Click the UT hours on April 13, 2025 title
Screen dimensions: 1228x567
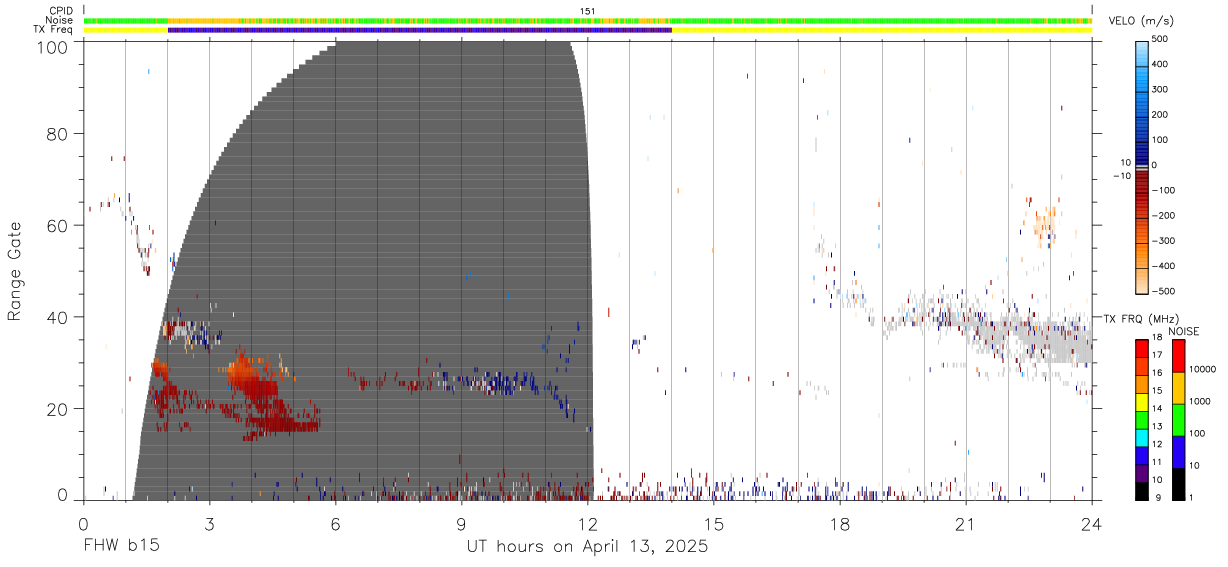(587, 547)
